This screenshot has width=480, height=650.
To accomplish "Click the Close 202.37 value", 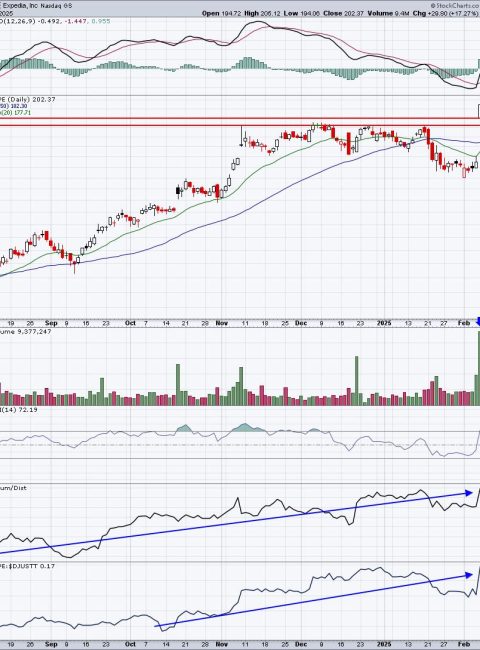I will click(343, 13).
